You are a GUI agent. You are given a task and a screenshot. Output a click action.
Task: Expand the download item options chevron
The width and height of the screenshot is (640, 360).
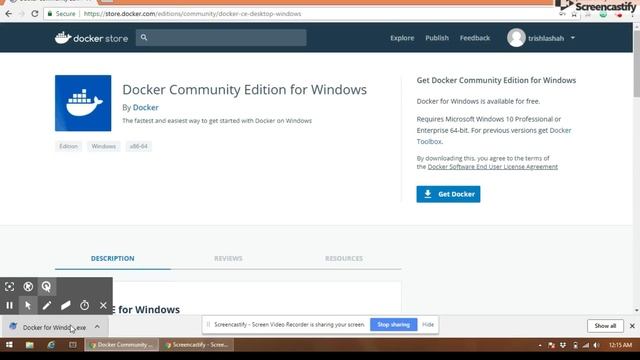coord(97,327)
